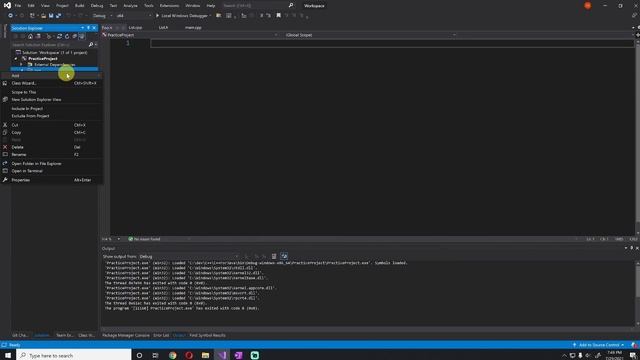640x360 pixels.
Task: Open the View menu
Action: coord(45,6)
